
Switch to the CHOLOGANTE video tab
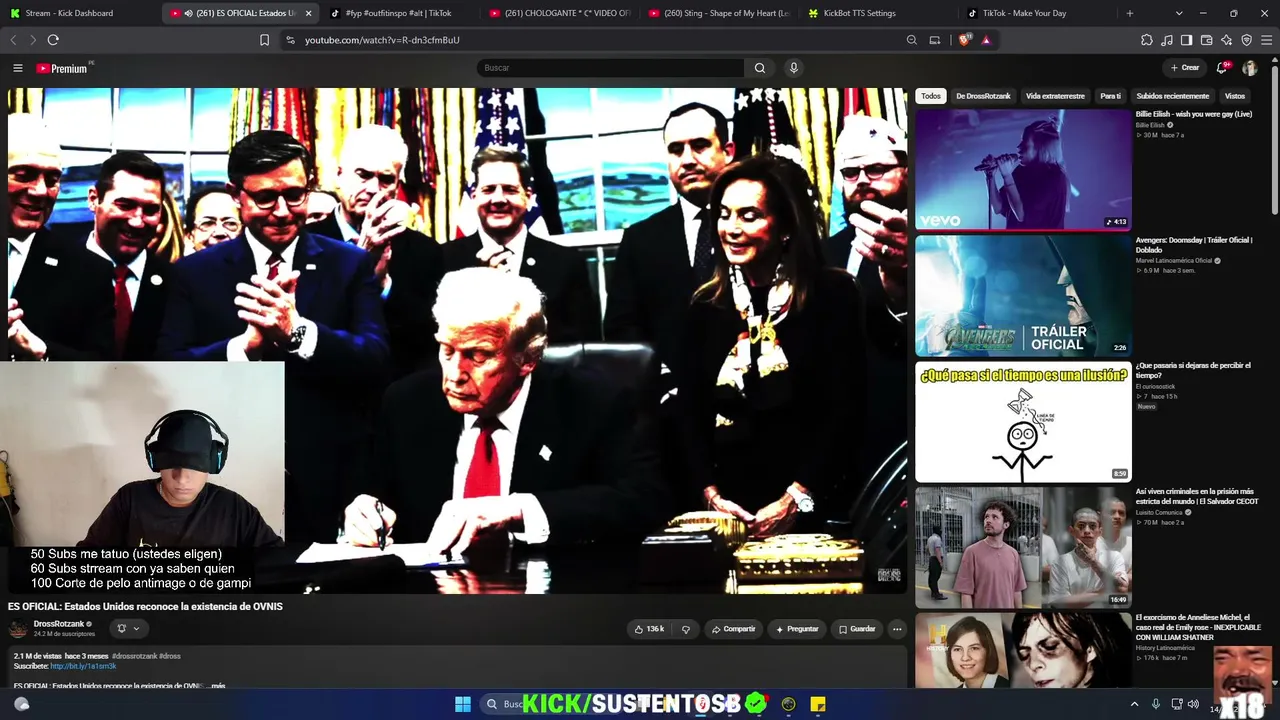(559, 13)
